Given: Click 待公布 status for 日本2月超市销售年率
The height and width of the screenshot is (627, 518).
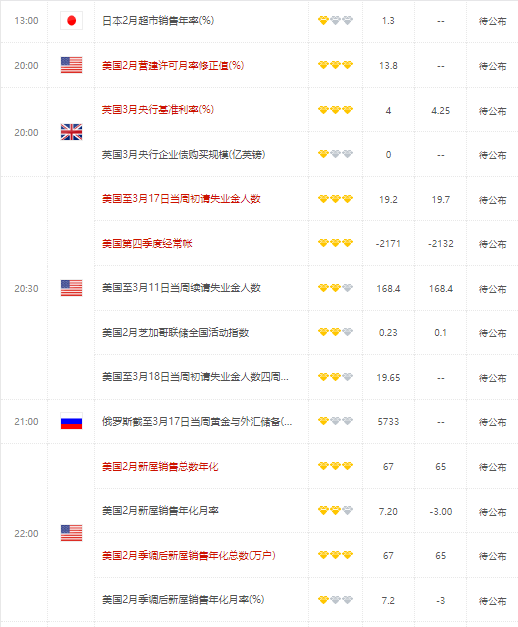Looking at the screenshot, I should tap(492, 21).
